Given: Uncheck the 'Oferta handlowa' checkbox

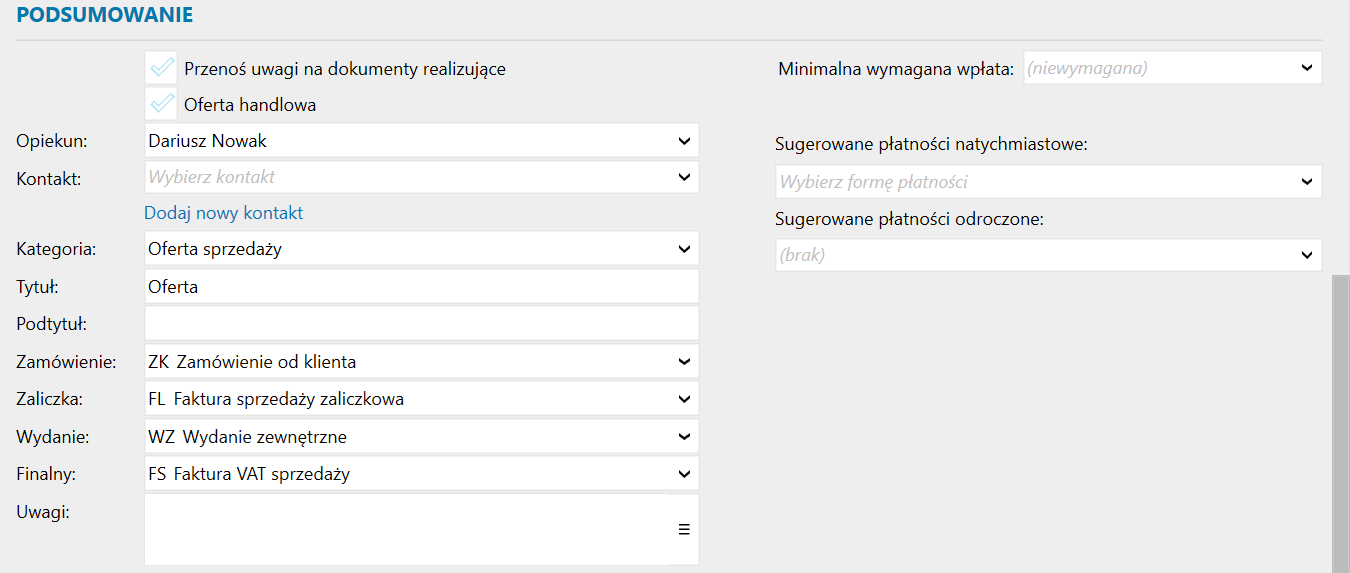Looking at the screenshot, I should (162, 104).
